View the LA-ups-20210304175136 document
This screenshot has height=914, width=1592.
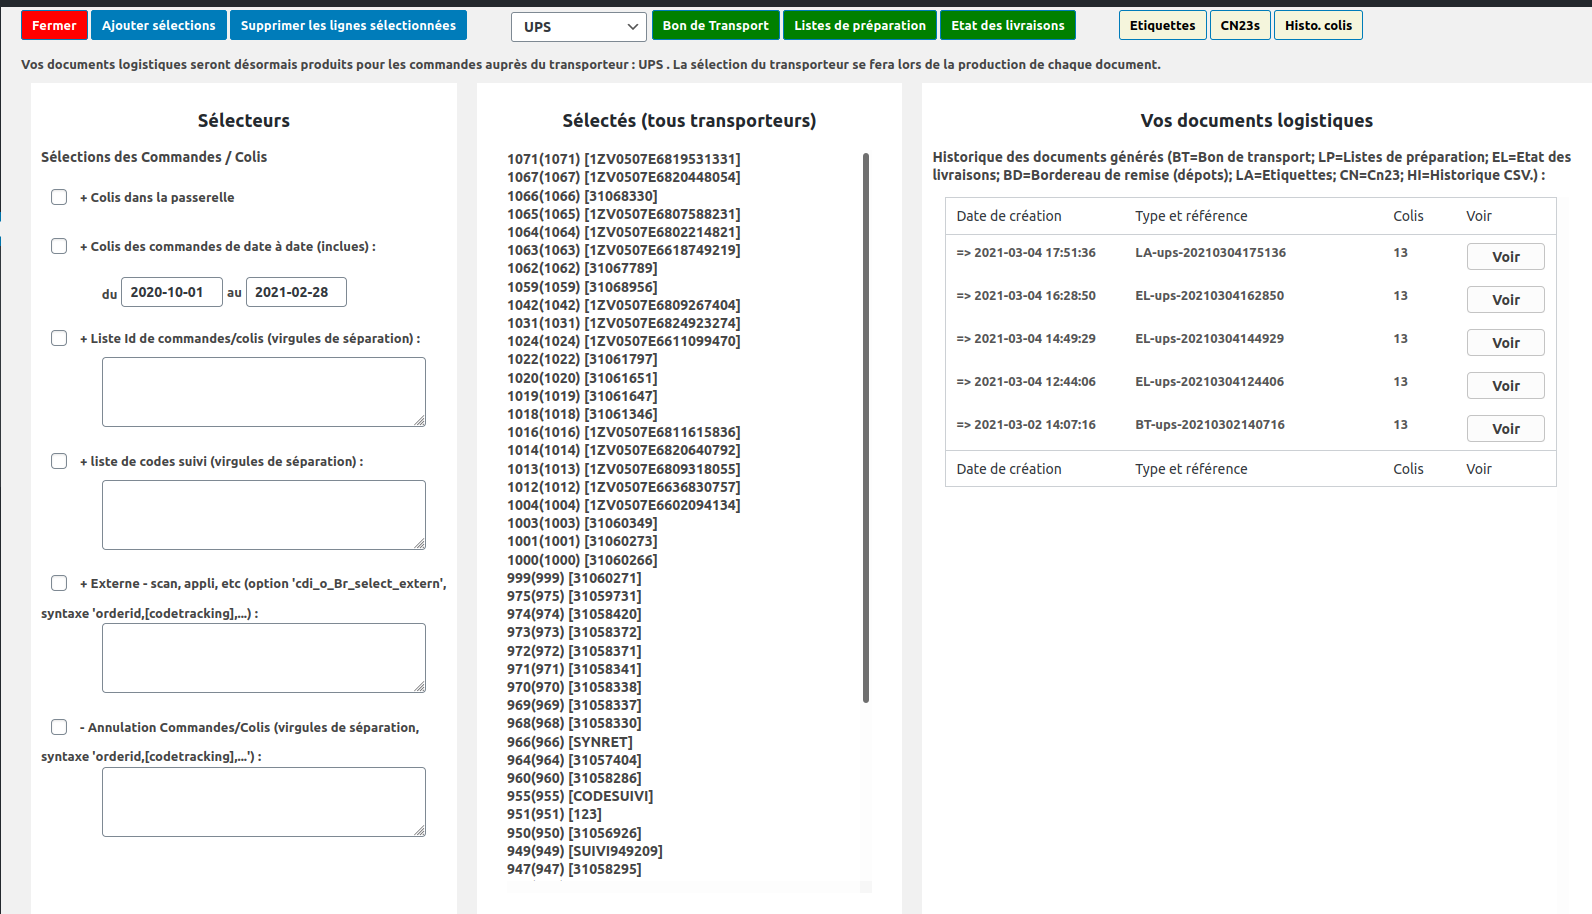1505,257
